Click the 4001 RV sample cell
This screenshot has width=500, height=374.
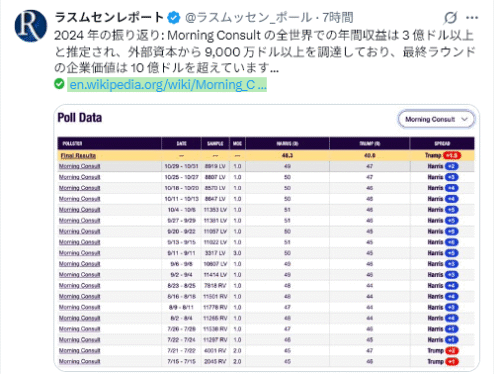pyautogui.click(x=216, y=351)
